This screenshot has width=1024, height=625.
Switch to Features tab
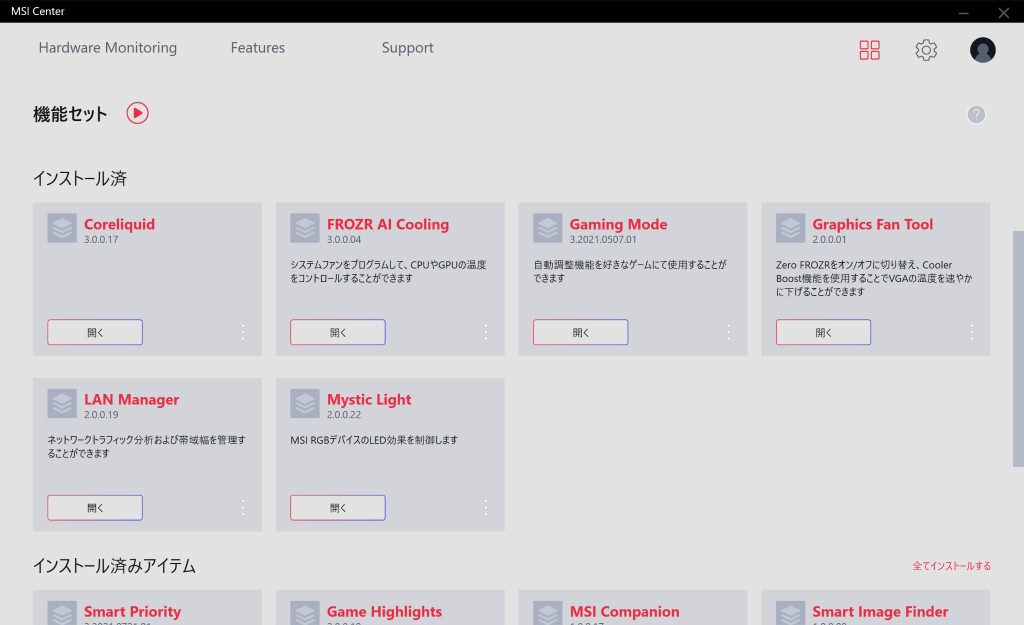coord(257,48)
